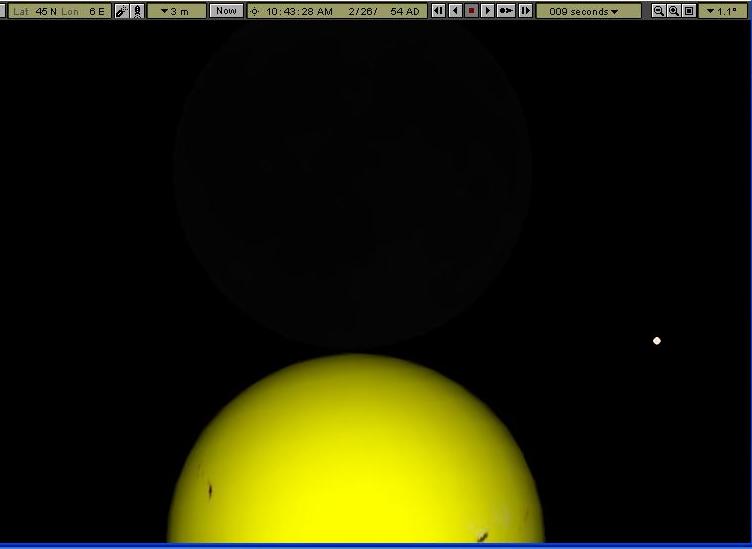752x549 pixels.
Task: Stop time flow with red square
Action: coord(471,11)
